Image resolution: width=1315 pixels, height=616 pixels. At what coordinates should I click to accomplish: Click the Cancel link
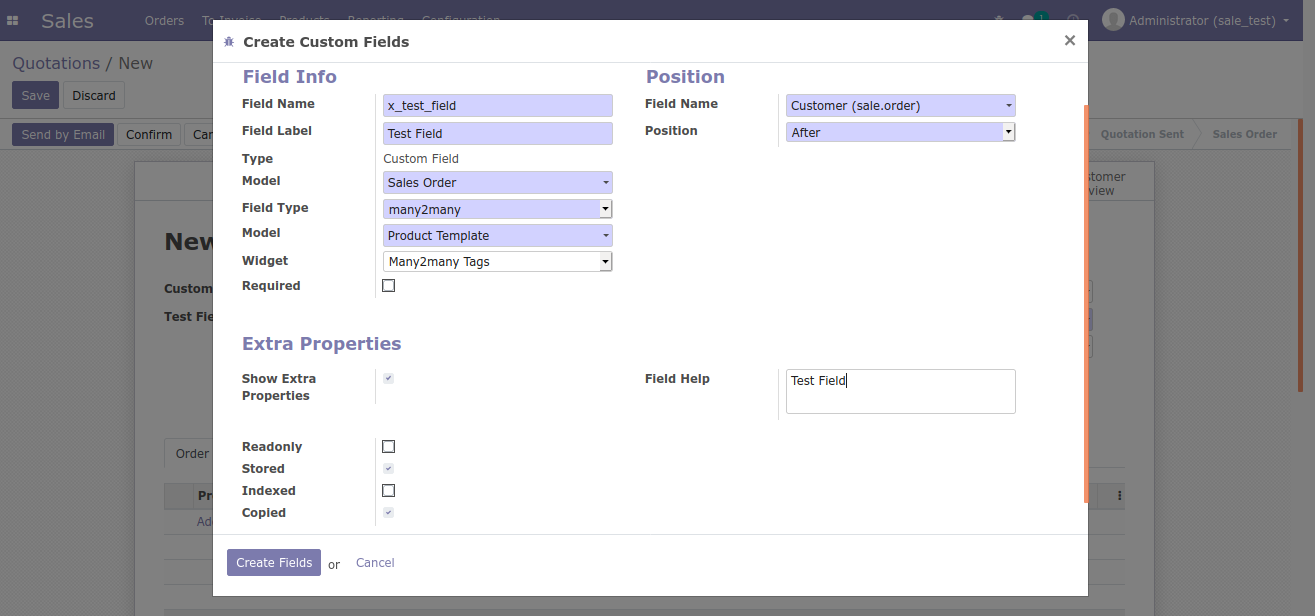[x=375, y=563]
